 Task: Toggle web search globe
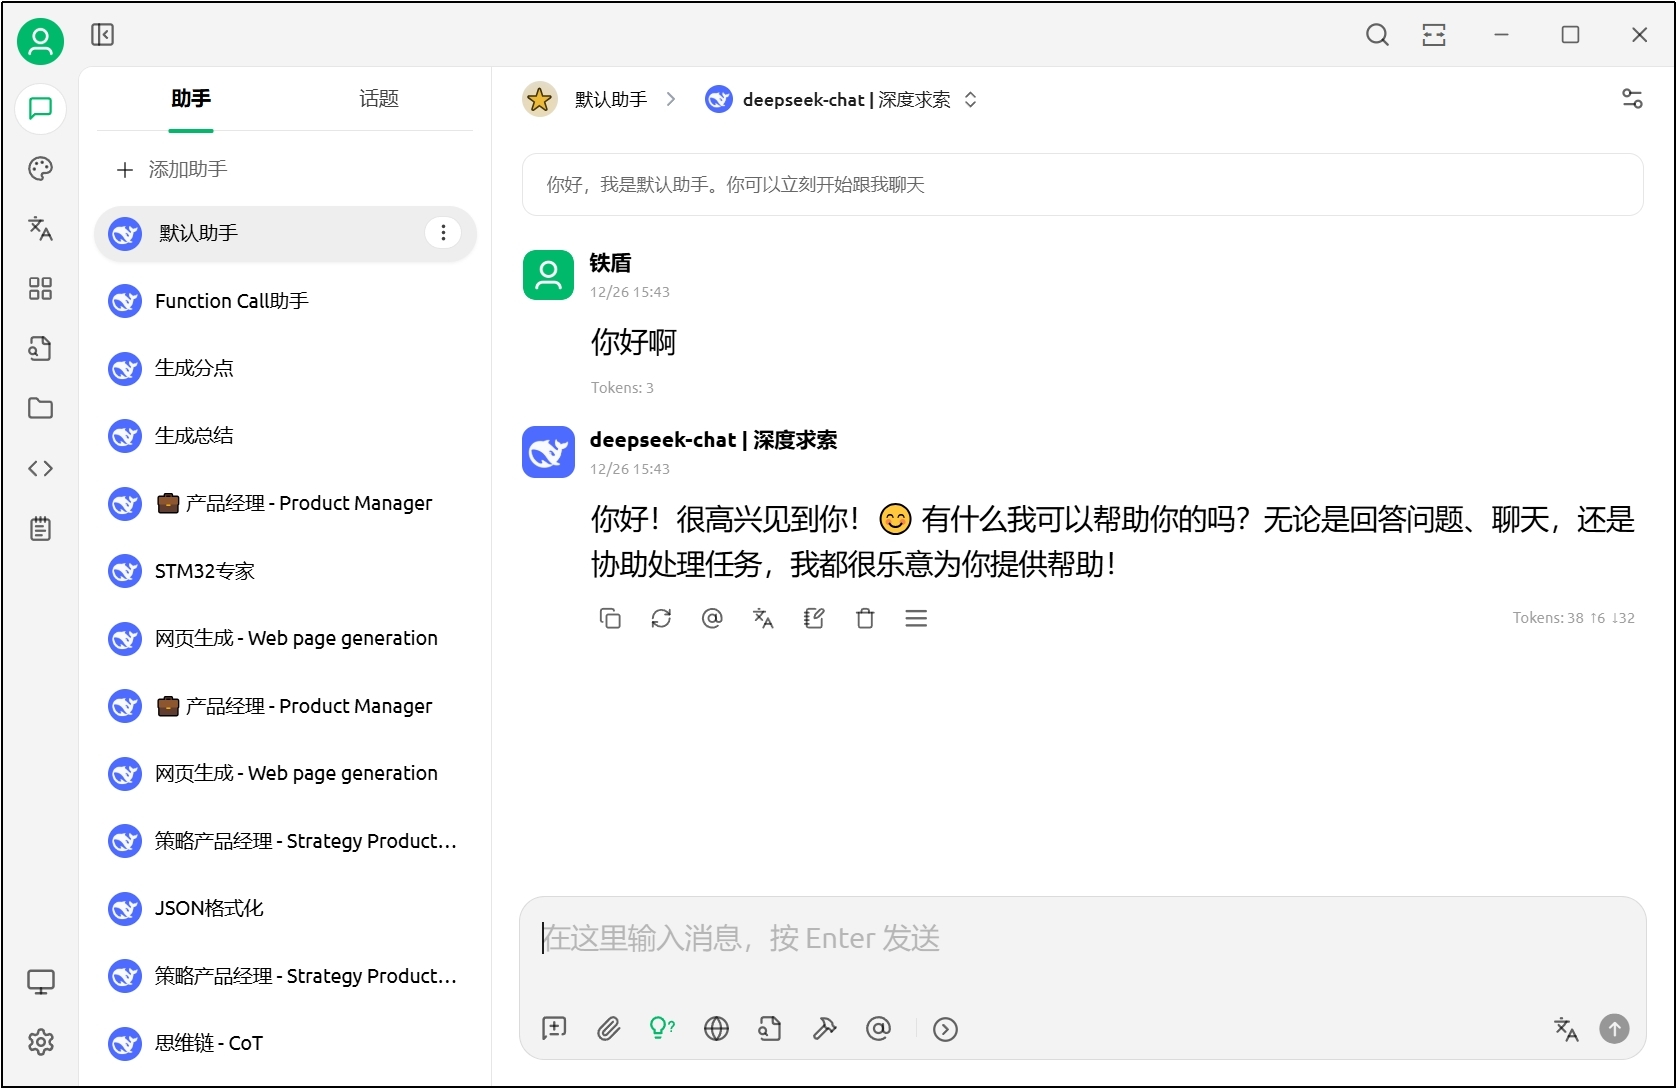716,1028
